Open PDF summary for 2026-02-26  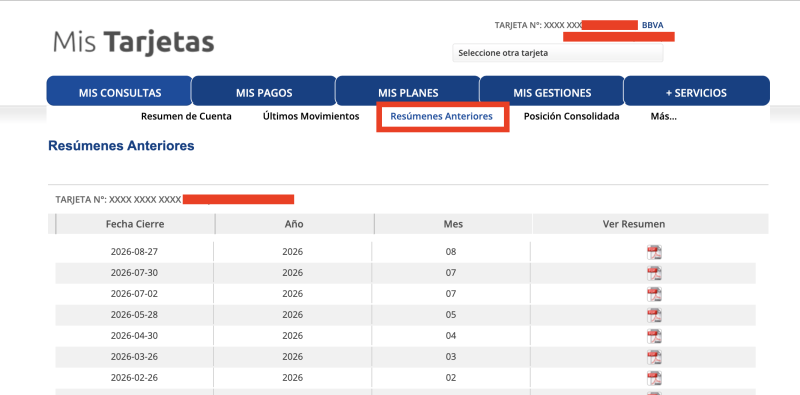pyautogui.click(x=654, y=378)
